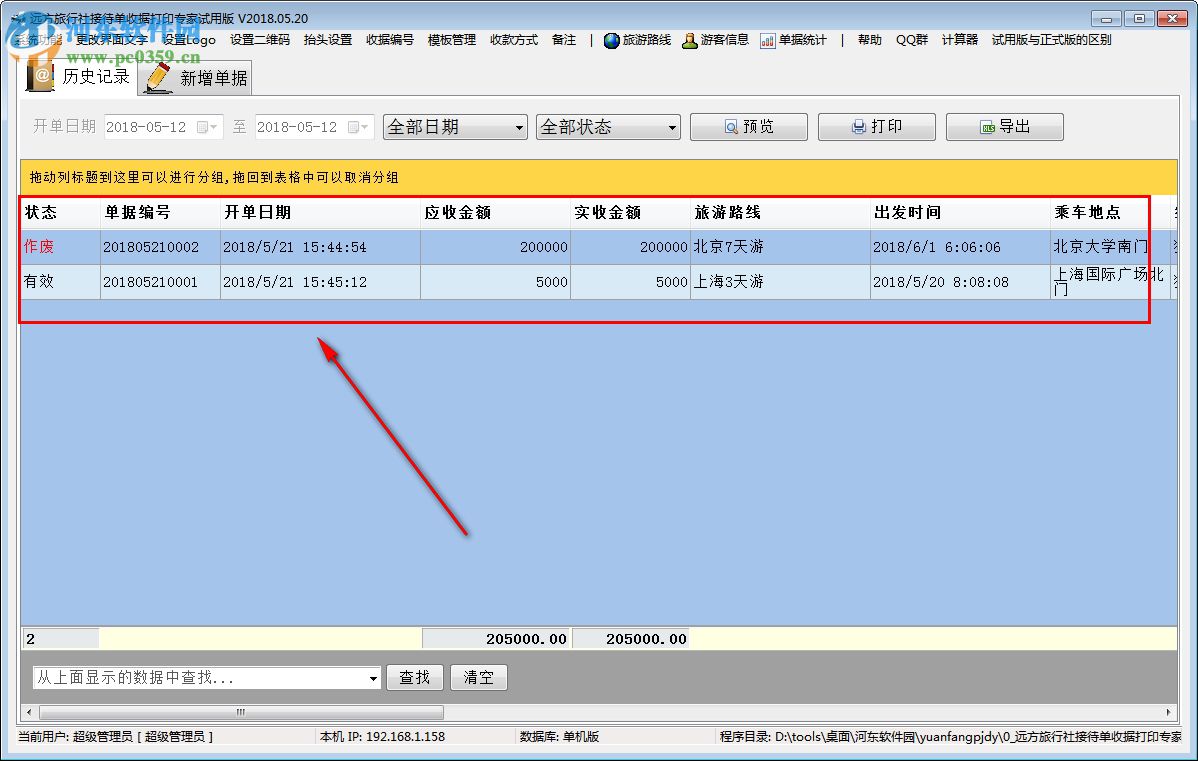Open 游客信息 with the person icon
This screenshot has width=1198, height=761.
click(691, 40)
